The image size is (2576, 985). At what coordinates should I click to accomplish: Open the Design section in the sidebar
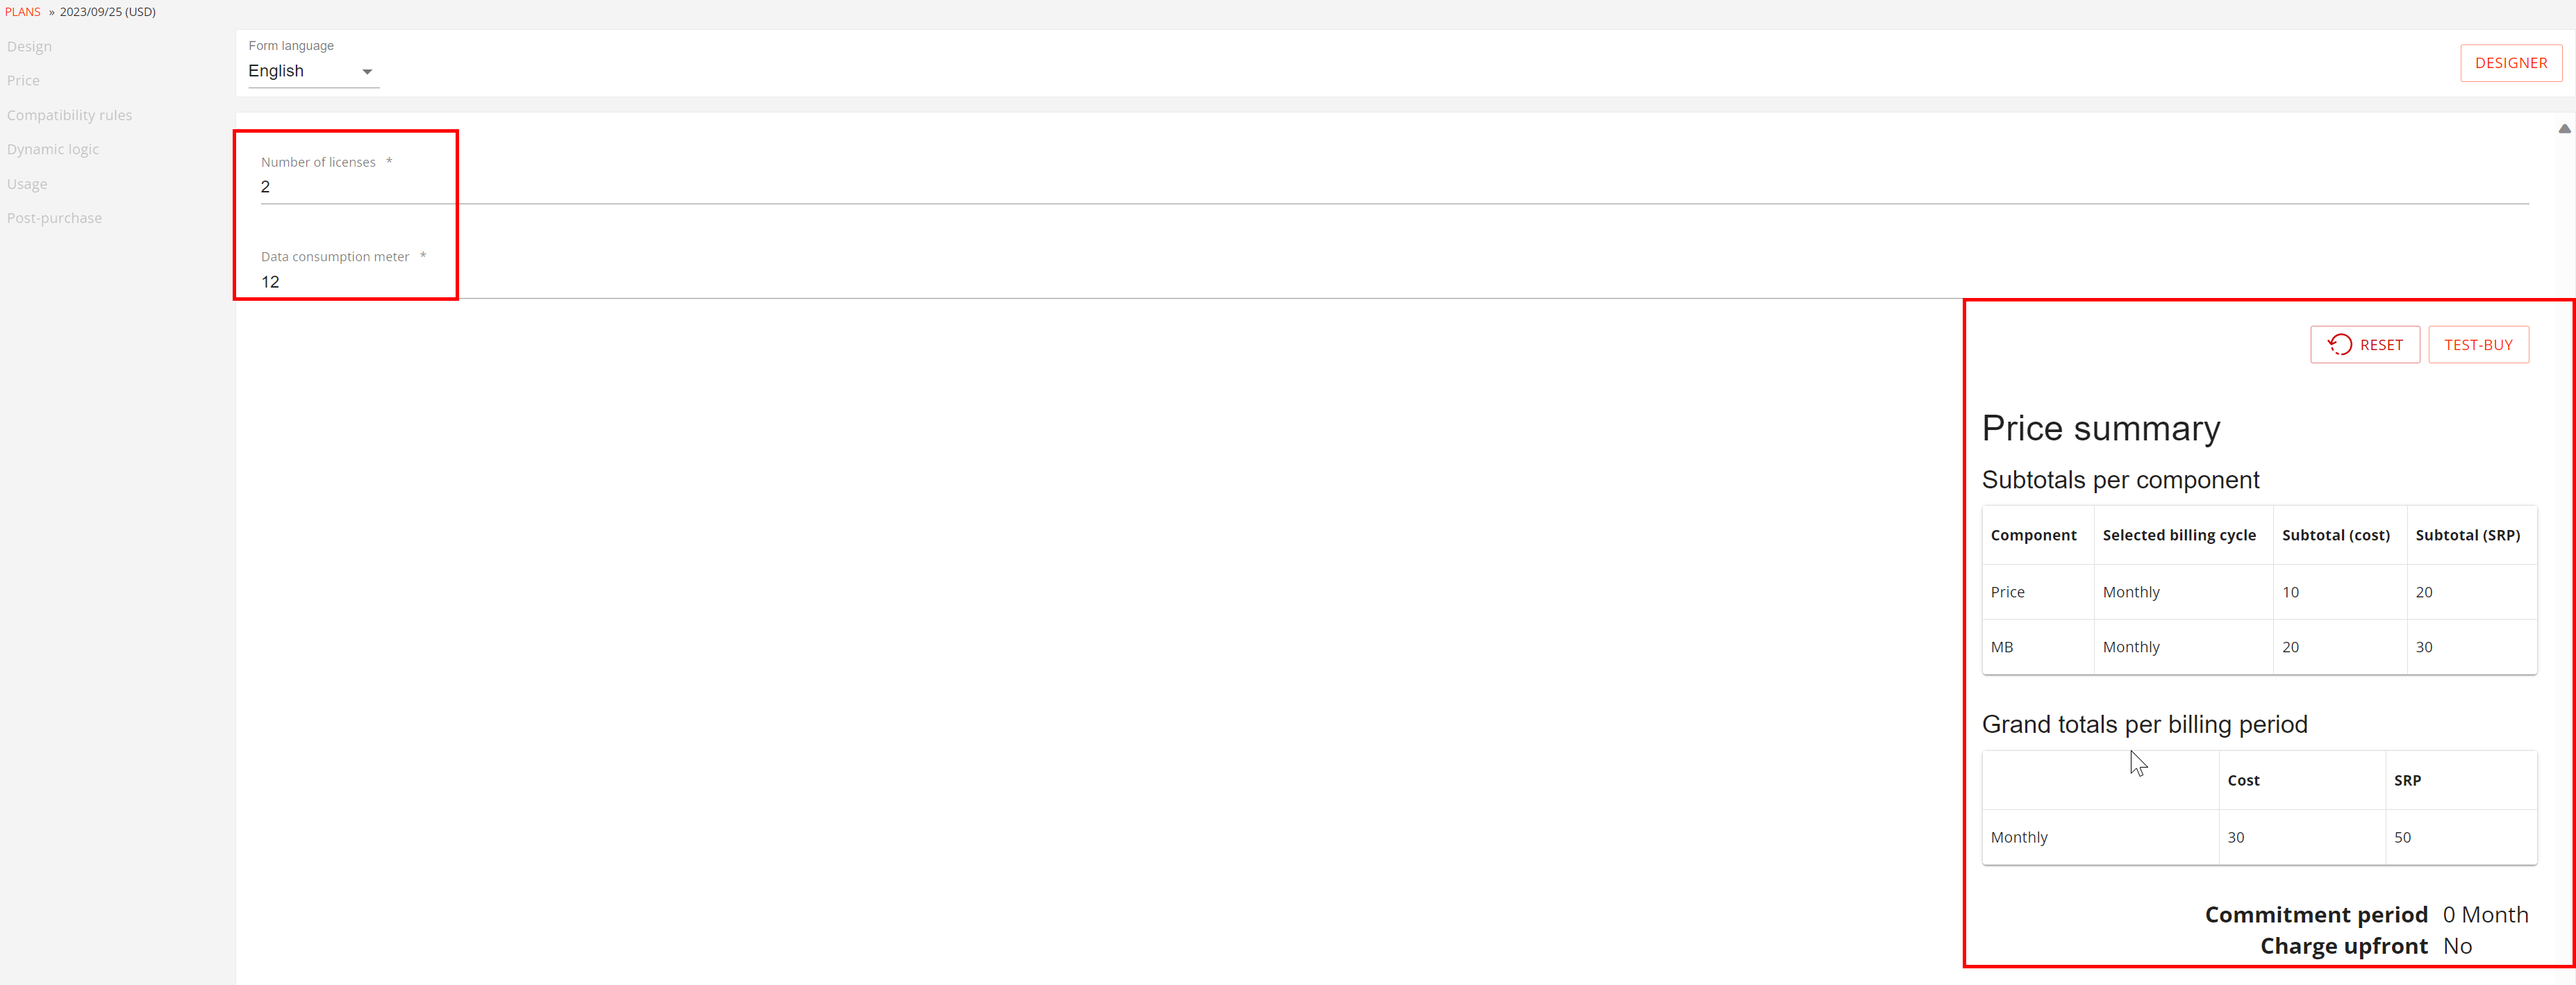[29, 46]
